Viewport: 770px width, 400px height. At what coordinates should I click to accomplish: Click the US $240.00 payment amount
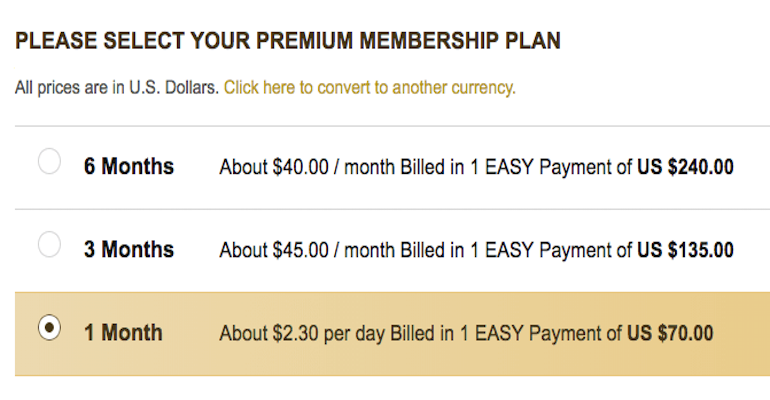click(685, 167)
